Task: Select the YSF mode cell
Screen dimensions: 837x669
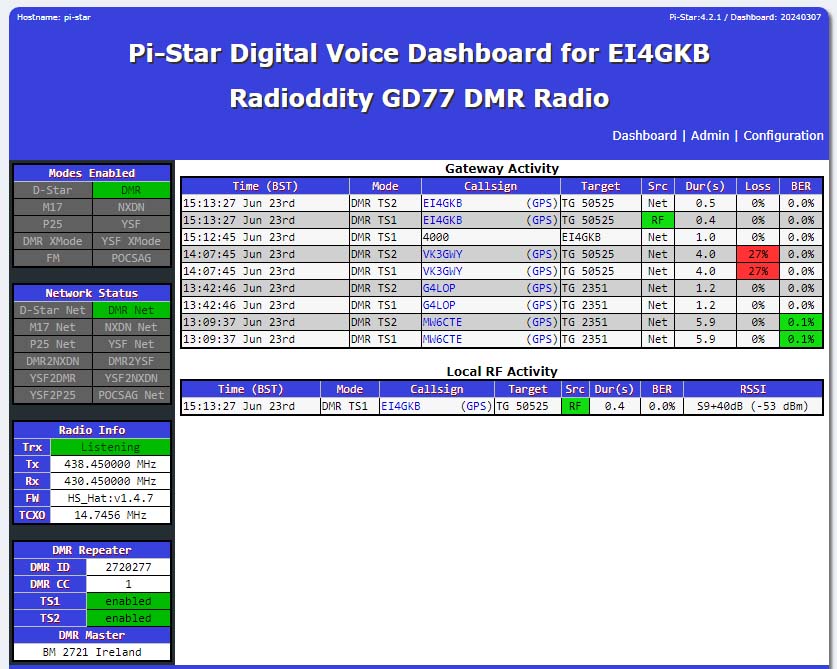Action: (131, 224)
